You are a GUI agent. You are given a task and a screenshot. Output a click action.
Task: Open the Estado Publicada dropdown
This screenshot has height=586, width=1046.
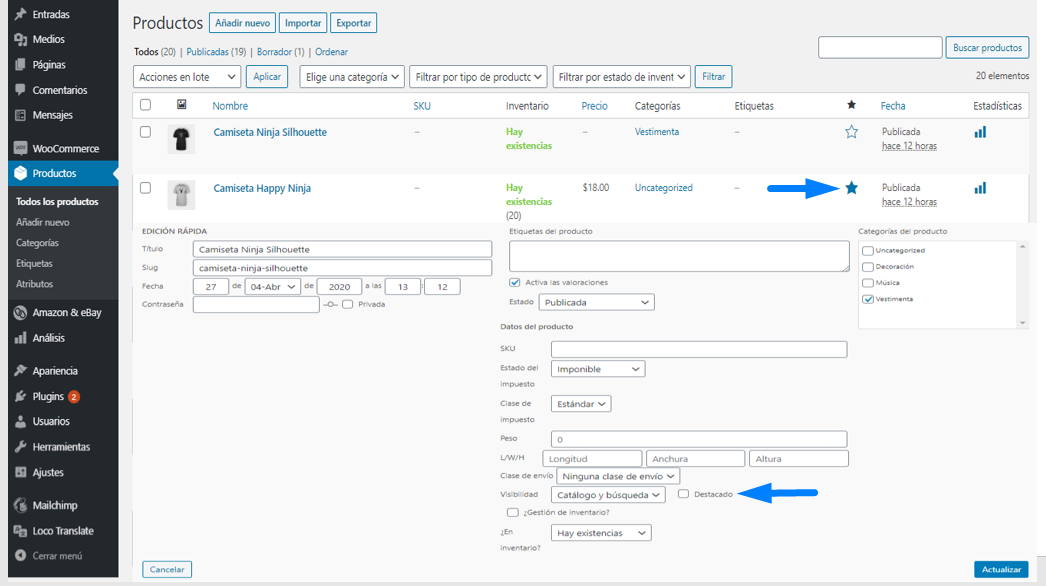596,302
